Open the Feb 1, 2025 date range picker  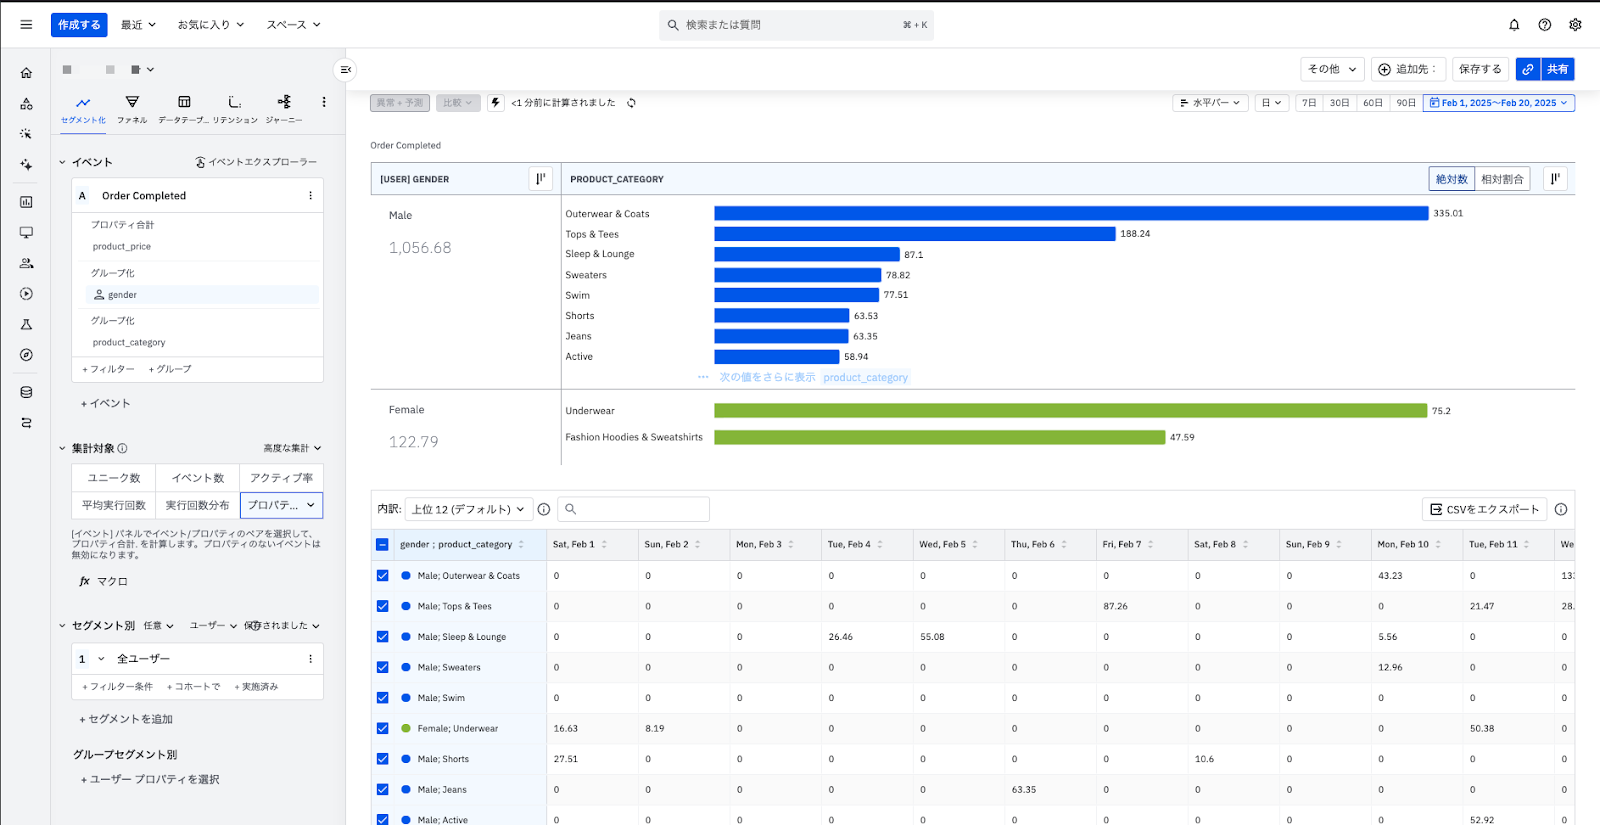coord(1498,103)
